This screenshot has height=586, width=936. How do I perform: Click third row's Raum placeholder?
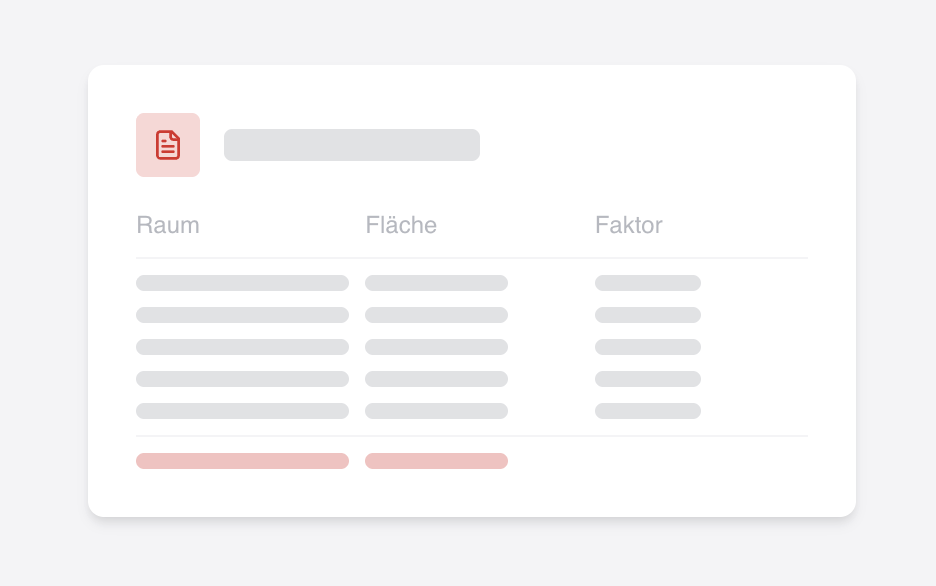click(242, 347)
